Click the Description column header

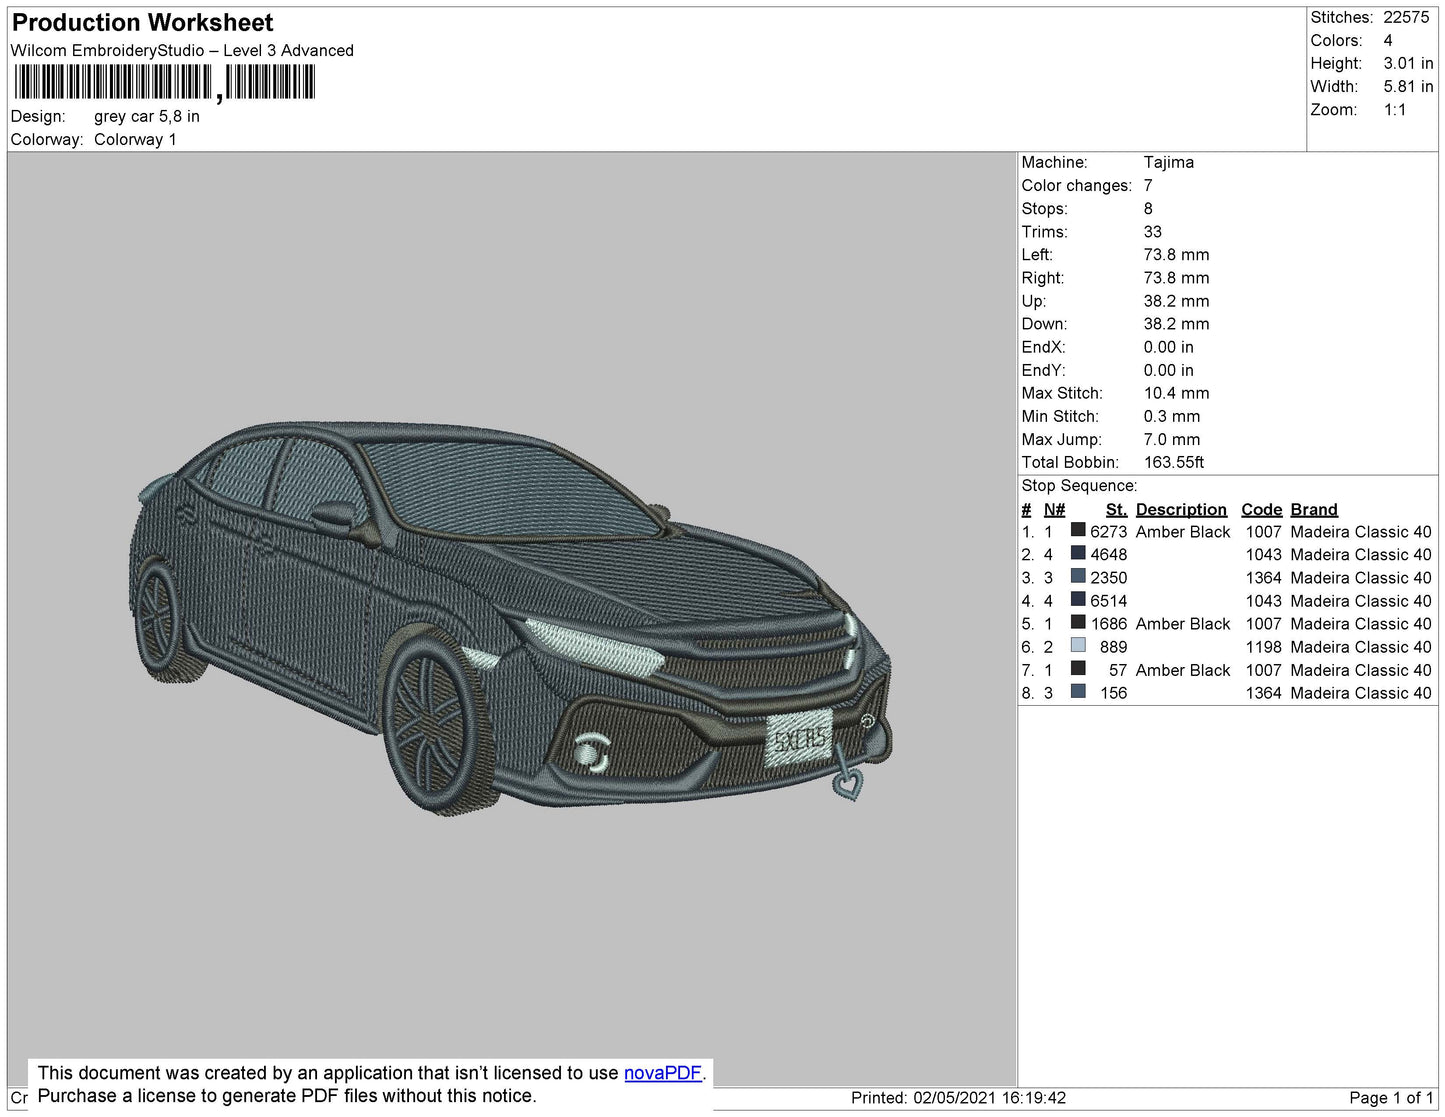click(x=1181, y=510)
